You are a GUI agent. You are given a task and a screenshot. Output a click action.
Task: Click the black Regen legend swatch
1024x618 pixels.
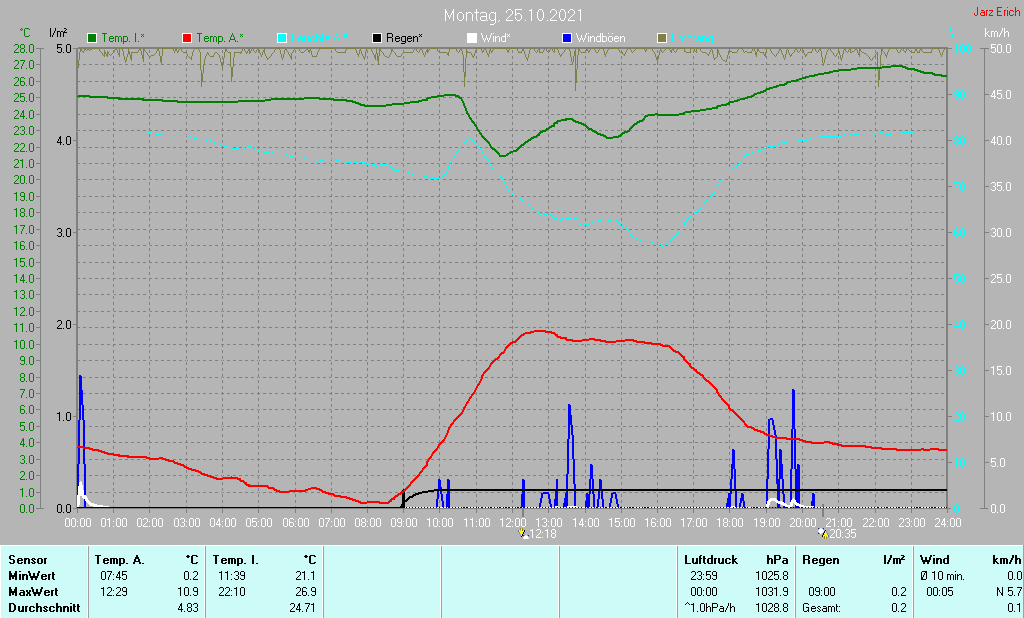pos(377,38)
